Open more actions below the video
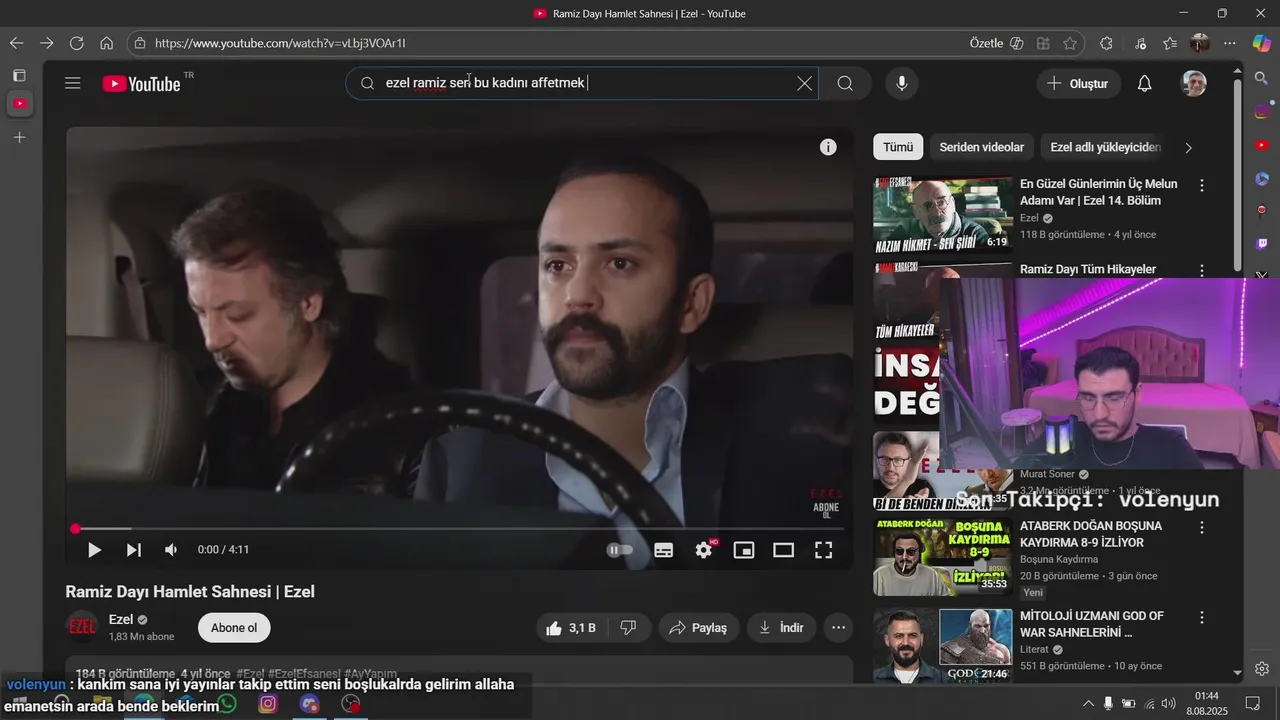The image size is (1280, 720). (838, 628)
